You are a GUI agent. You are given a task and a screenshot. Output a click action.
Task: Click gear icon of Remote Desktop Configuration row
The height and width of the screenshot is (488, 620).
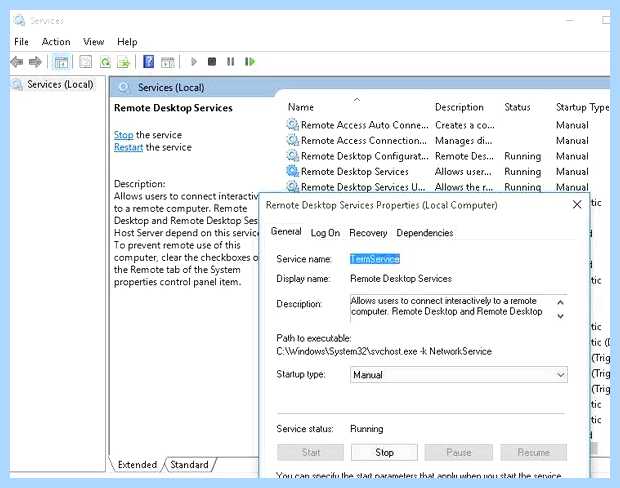click(293, 156)
